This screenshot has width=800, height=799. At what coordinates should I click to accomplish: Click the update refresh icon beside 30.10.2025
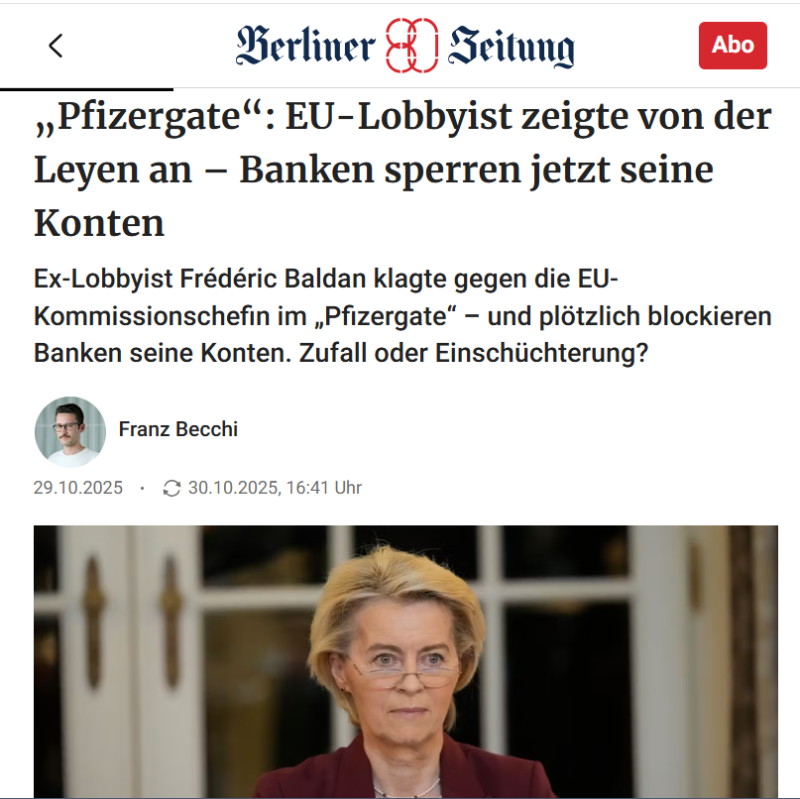point(171,488)
